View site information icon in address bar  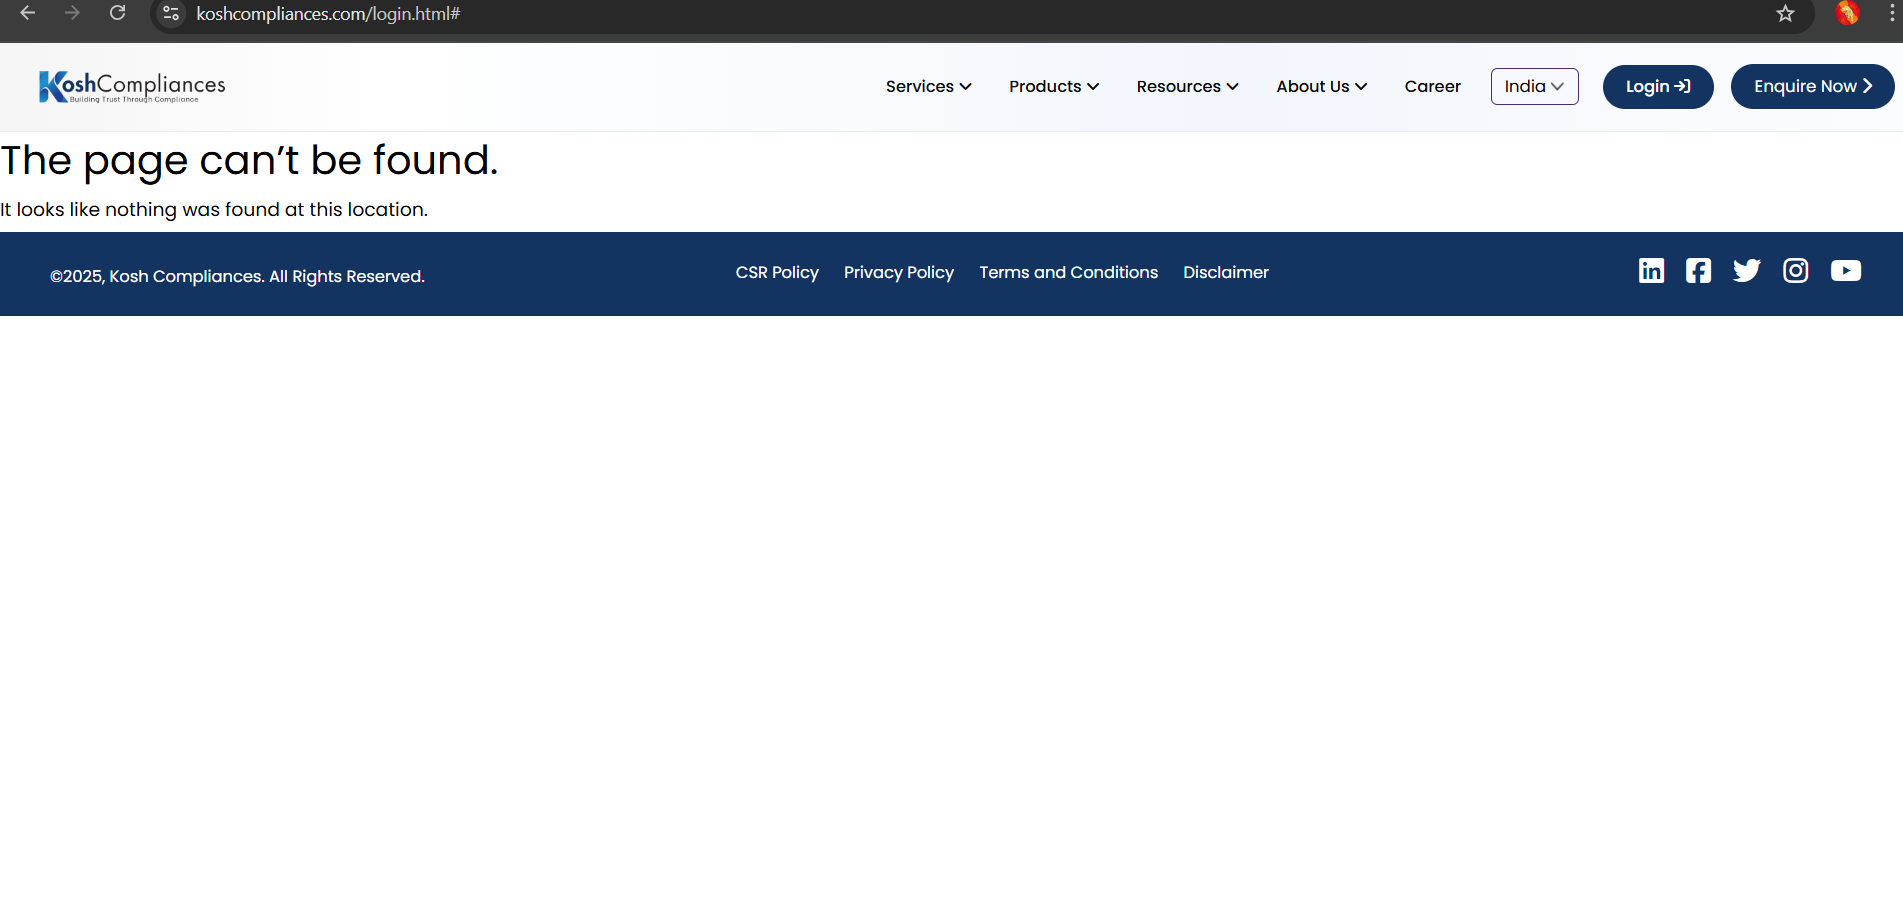[171, 14]
